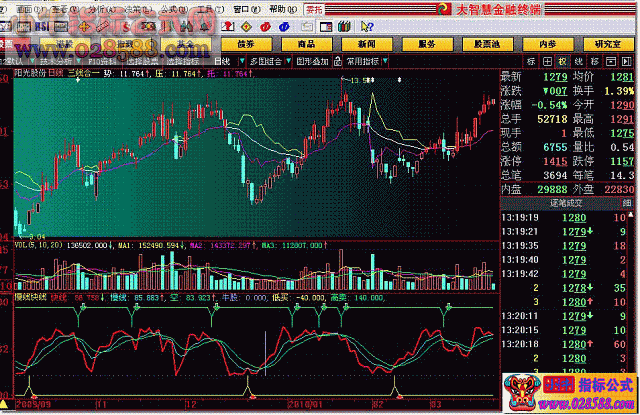
Task: Open the 公式 menu
Action: pyautogui.click(x=170, y=9)
